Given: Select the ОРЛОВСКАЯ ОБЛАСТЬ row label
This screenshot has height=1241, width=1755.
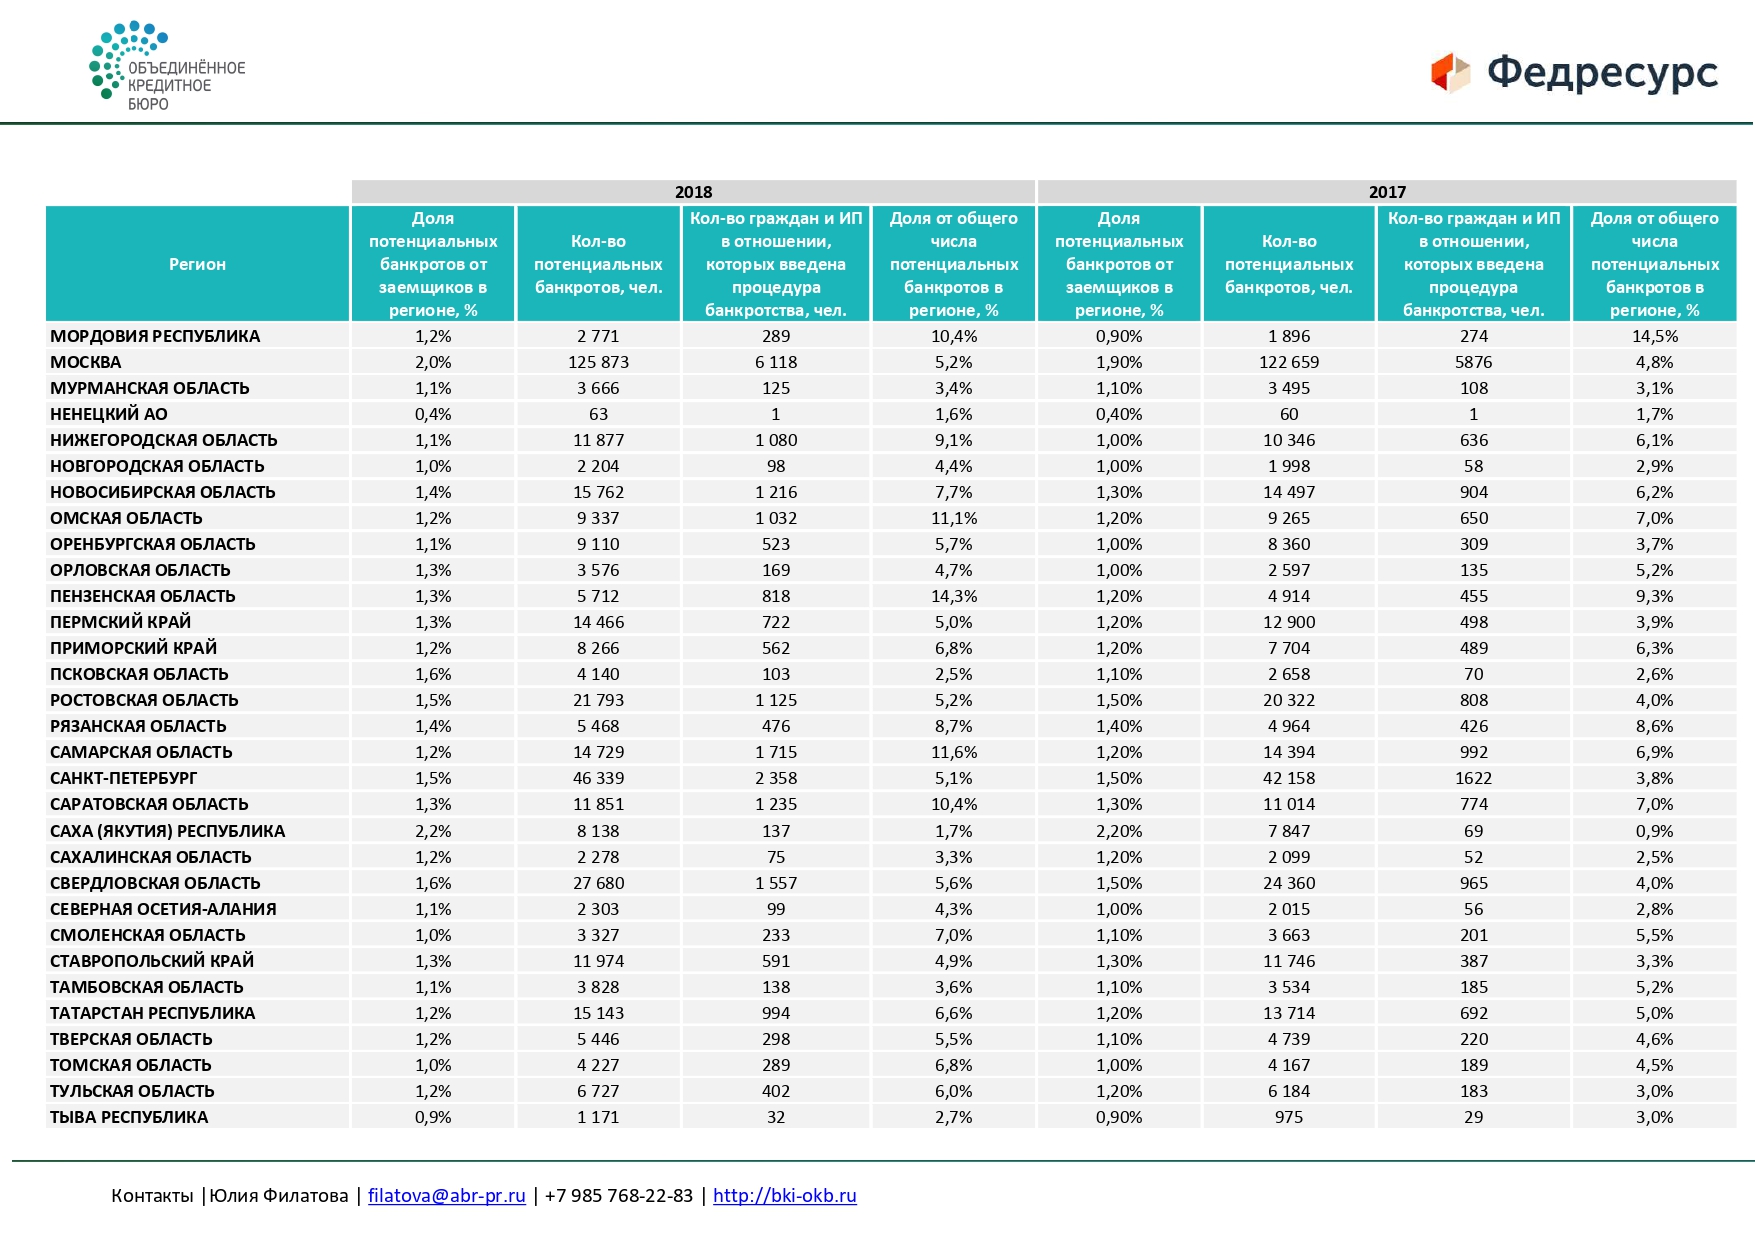Looking at the screenshot, I should click(140, 570).
